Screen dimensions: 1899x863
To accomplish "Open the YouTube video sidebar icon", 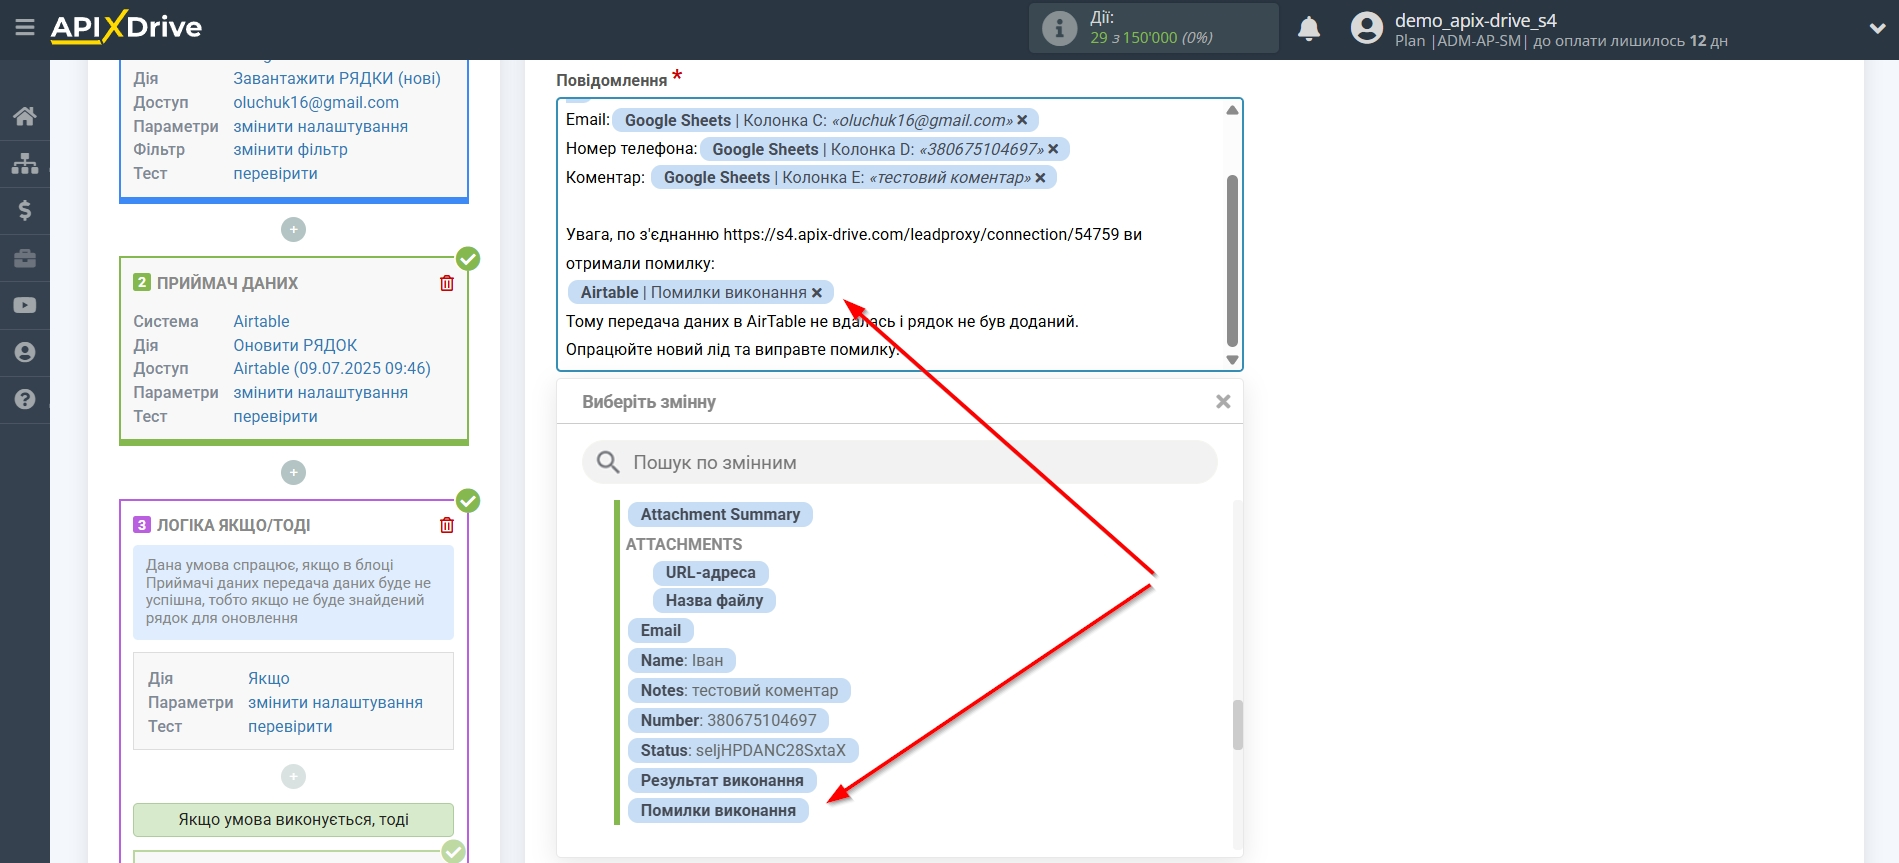I will click(25, 305).
